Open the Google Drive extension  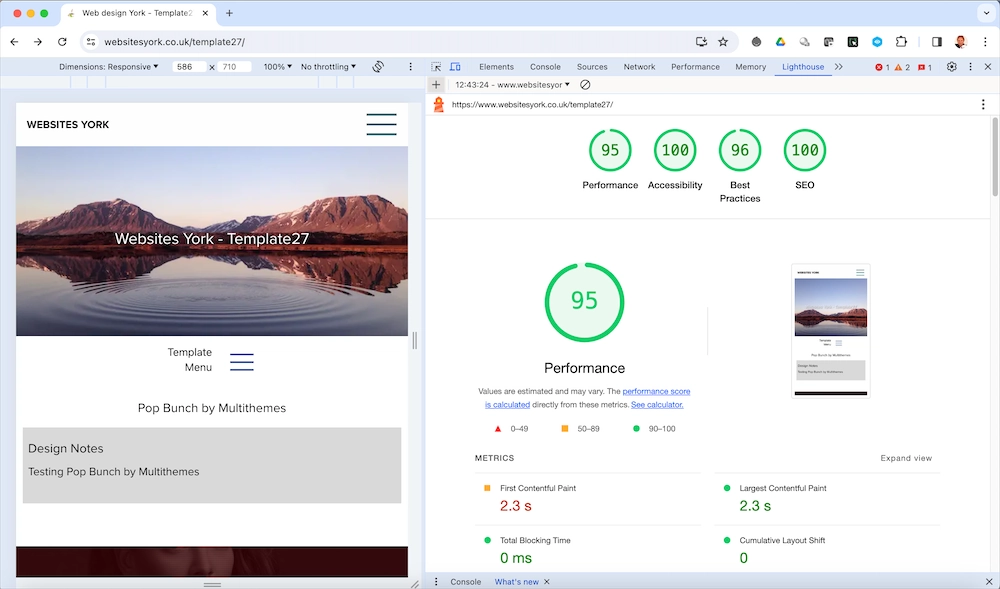(x=780, y=42)
